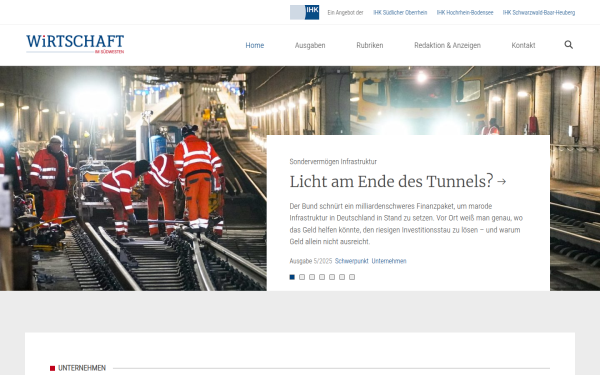
Task: Switch to the second slide indicator
Action: click(302, 277)
